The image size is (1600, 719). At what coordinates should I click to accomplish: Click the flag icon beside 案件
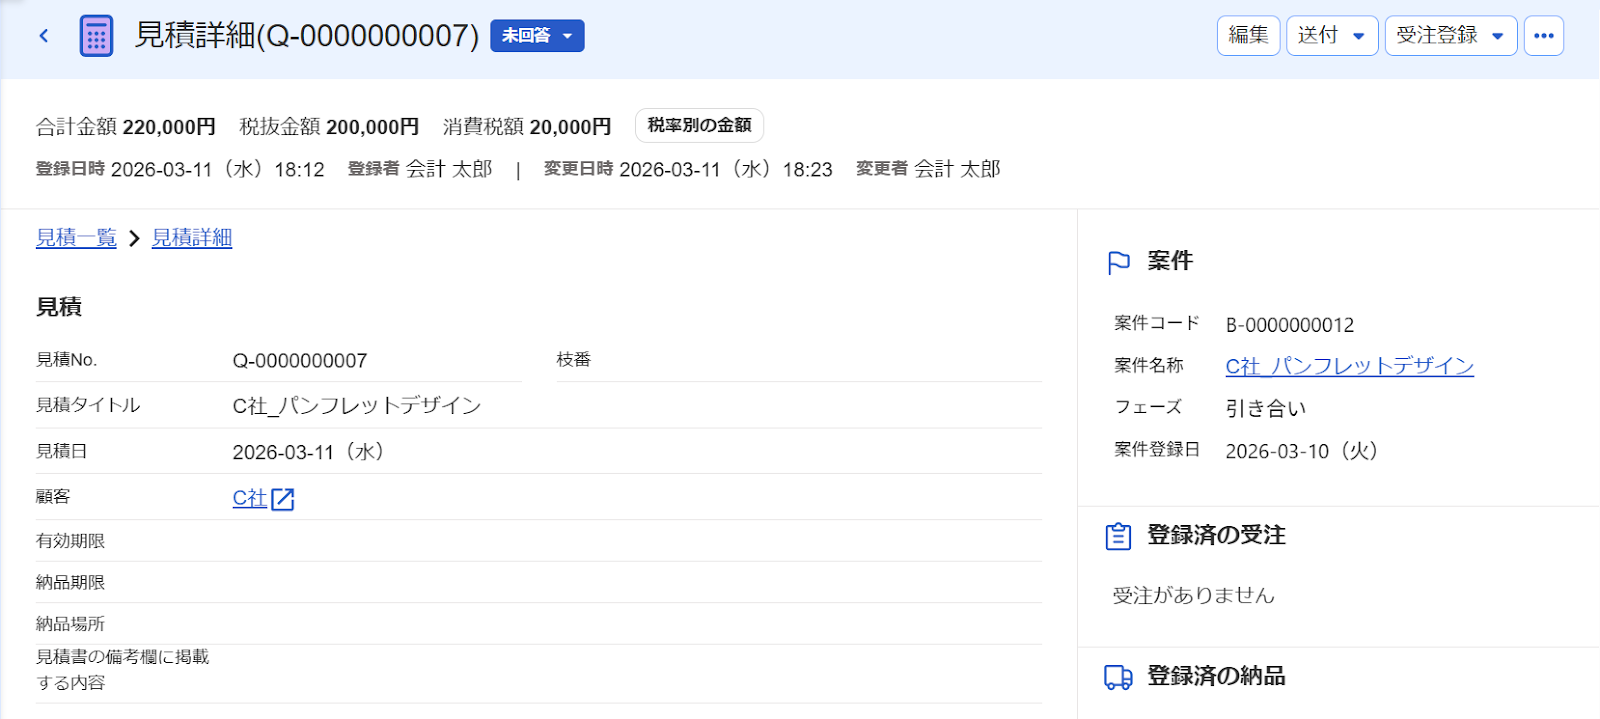coord(1119,262)
